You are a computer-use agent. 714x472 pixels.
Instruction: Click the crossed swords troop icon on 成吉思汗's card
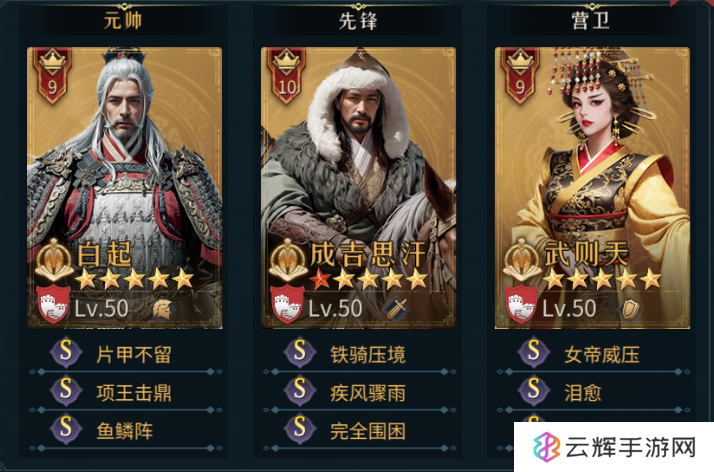[396, 309]
